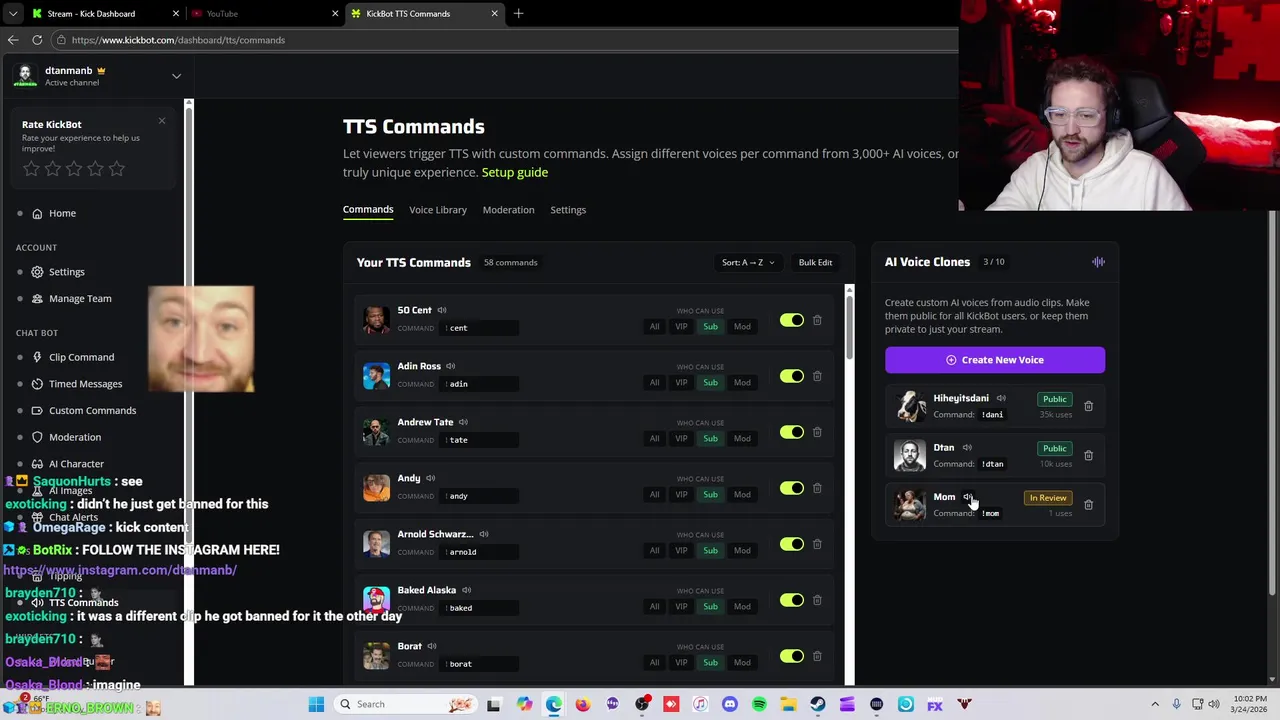The height and width of the screenshot is (720, 1280).
Task: Reload the browser page
Action: [x=37, y=40]
